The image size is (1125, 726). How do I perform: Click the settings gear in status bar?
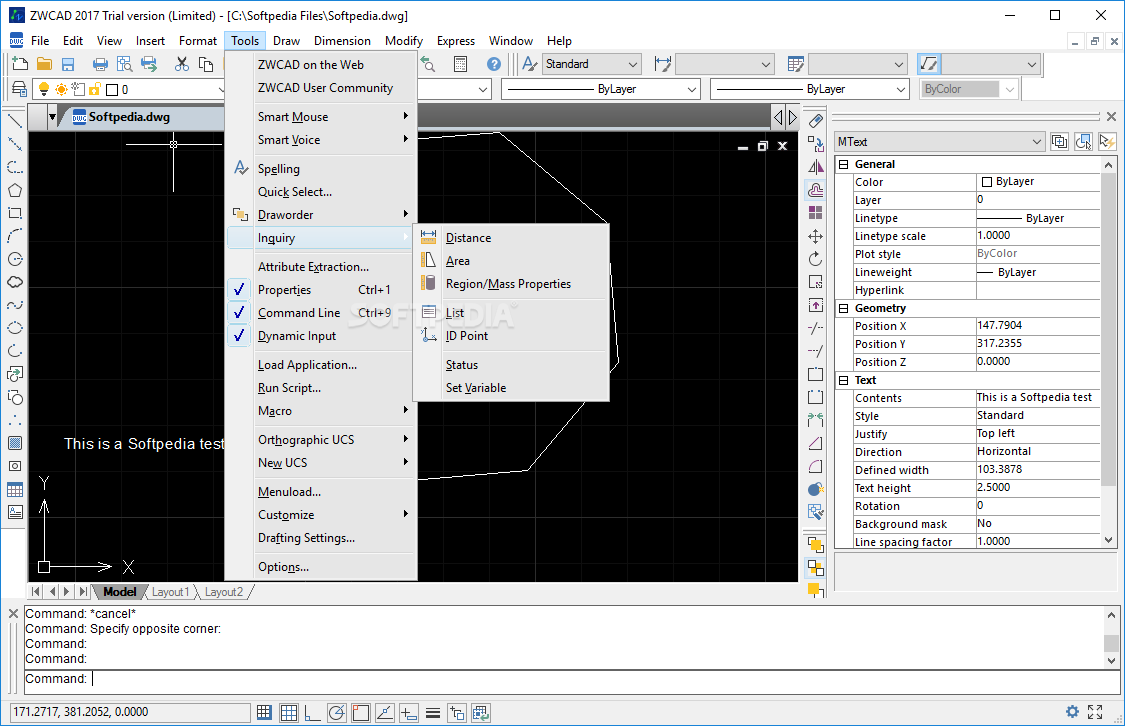(1072, 712)
